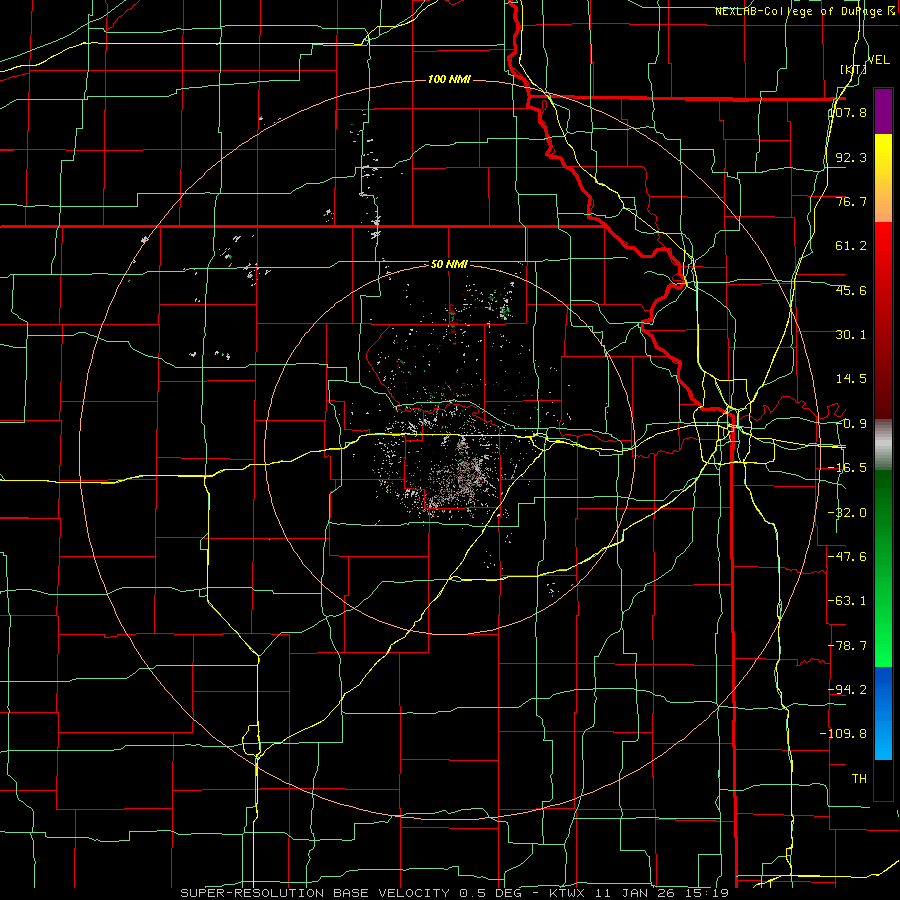Viewport: 900px width, 900px height.
Task: Click the TH label on the legend
Action: pos(859,778)
